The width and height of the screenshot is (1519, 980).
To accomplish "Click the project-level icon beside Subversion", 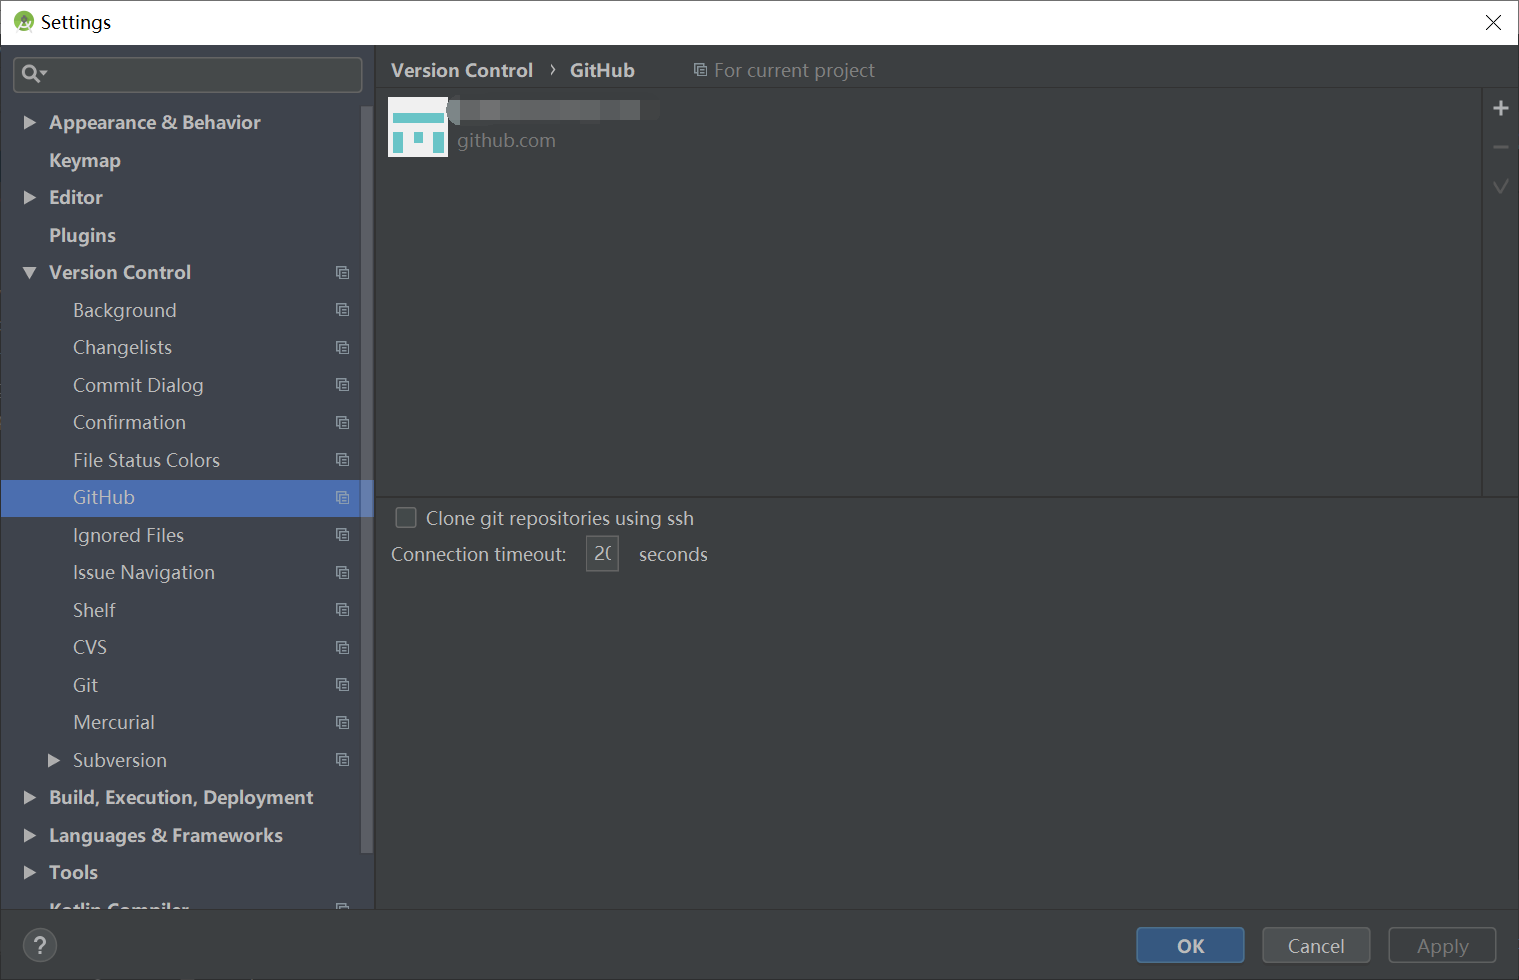I will pos(342,760).
